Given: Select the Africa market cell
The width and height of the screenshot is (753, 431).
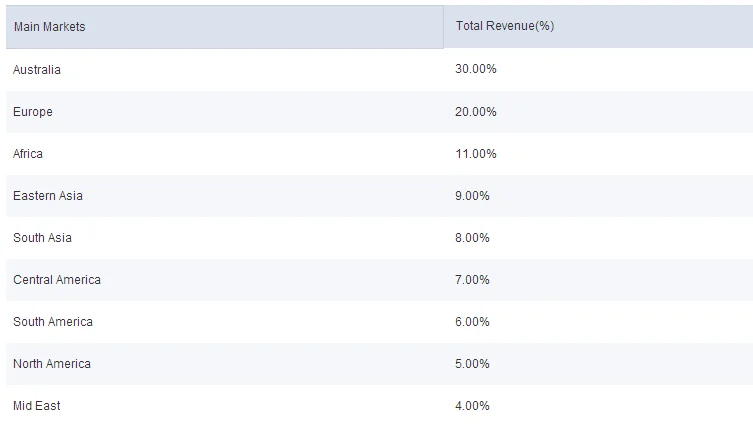Looking at the screenshot, I should coord(28,154).
